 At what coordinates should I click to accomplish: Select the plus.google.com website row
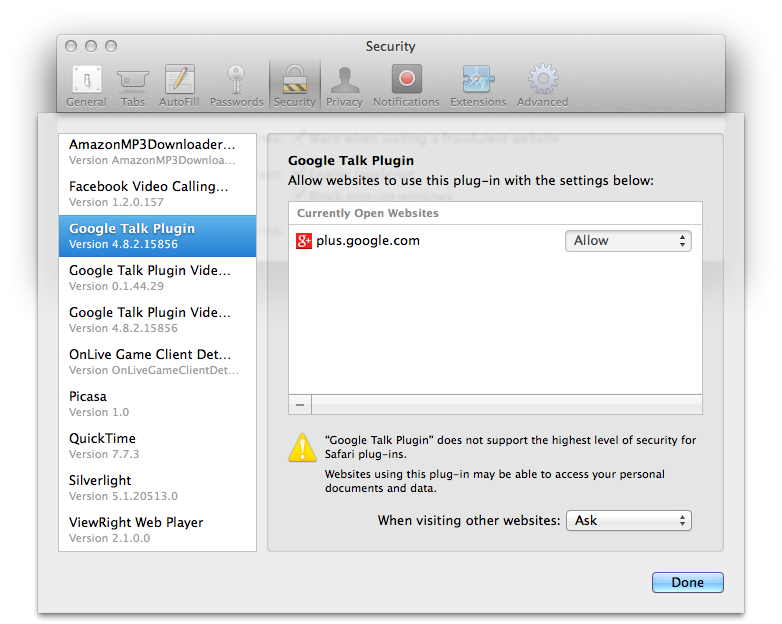[495, 241]
